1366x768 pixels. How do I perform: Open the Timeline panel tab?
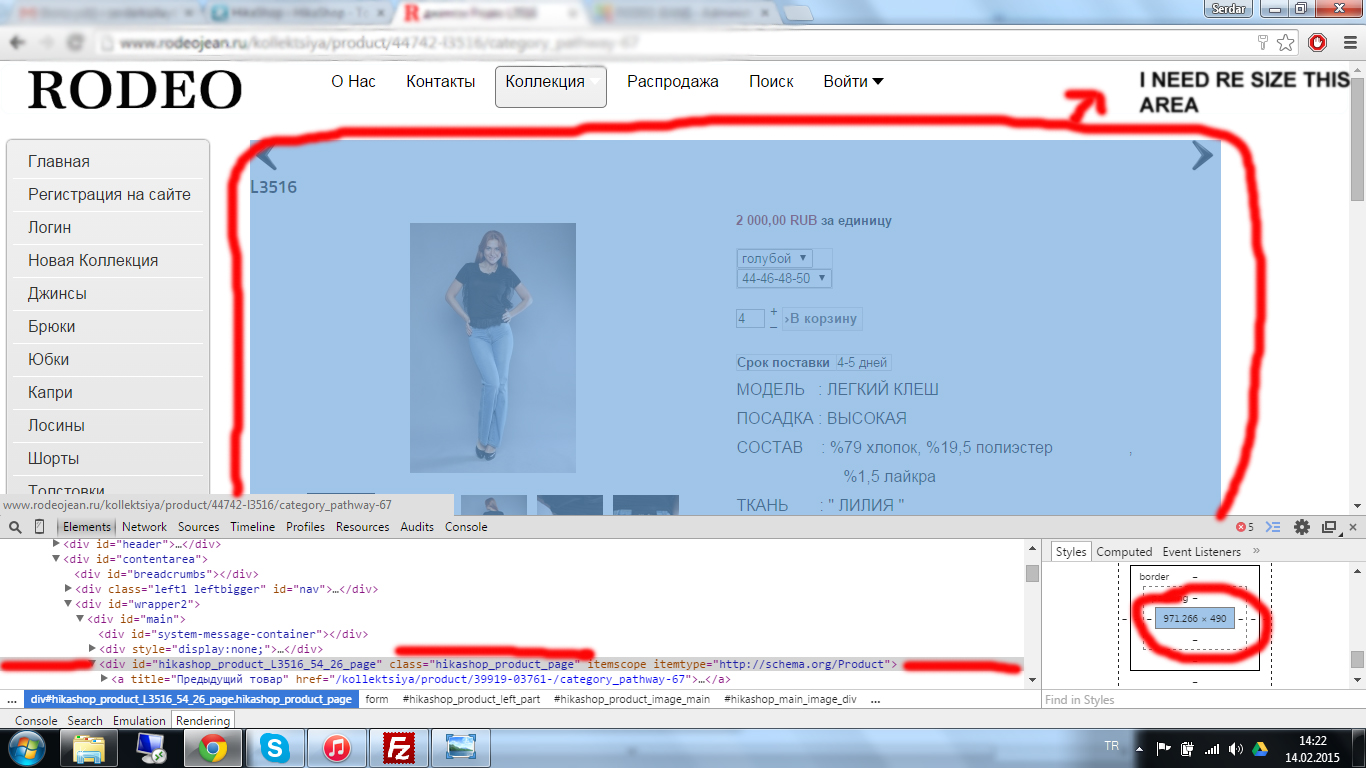click(253, 527)
